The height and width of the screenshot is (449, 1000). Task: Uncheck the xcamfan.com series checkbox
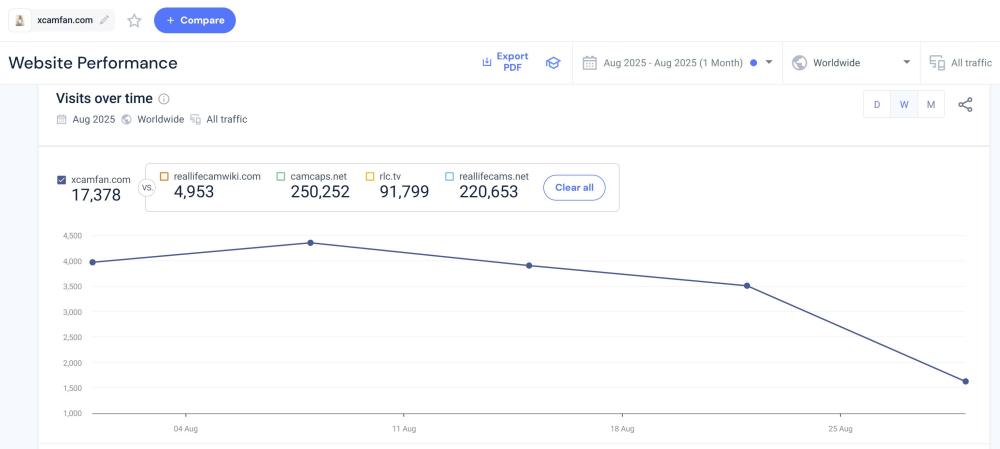click(62, 180)
